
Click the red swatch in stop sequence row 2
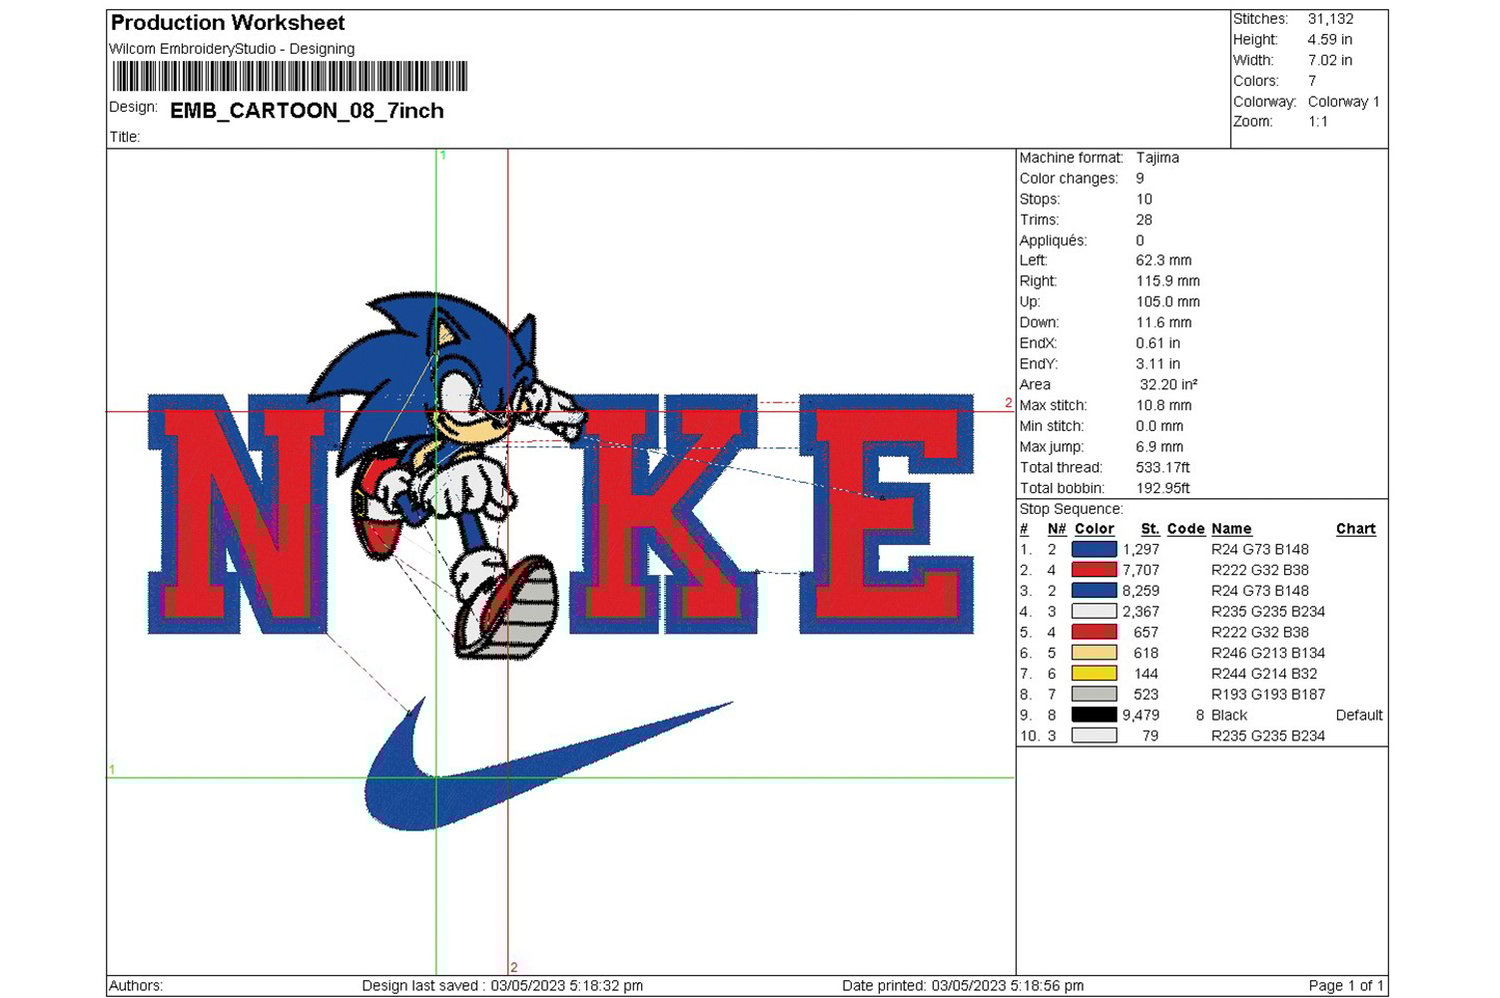coord(1094,570)
